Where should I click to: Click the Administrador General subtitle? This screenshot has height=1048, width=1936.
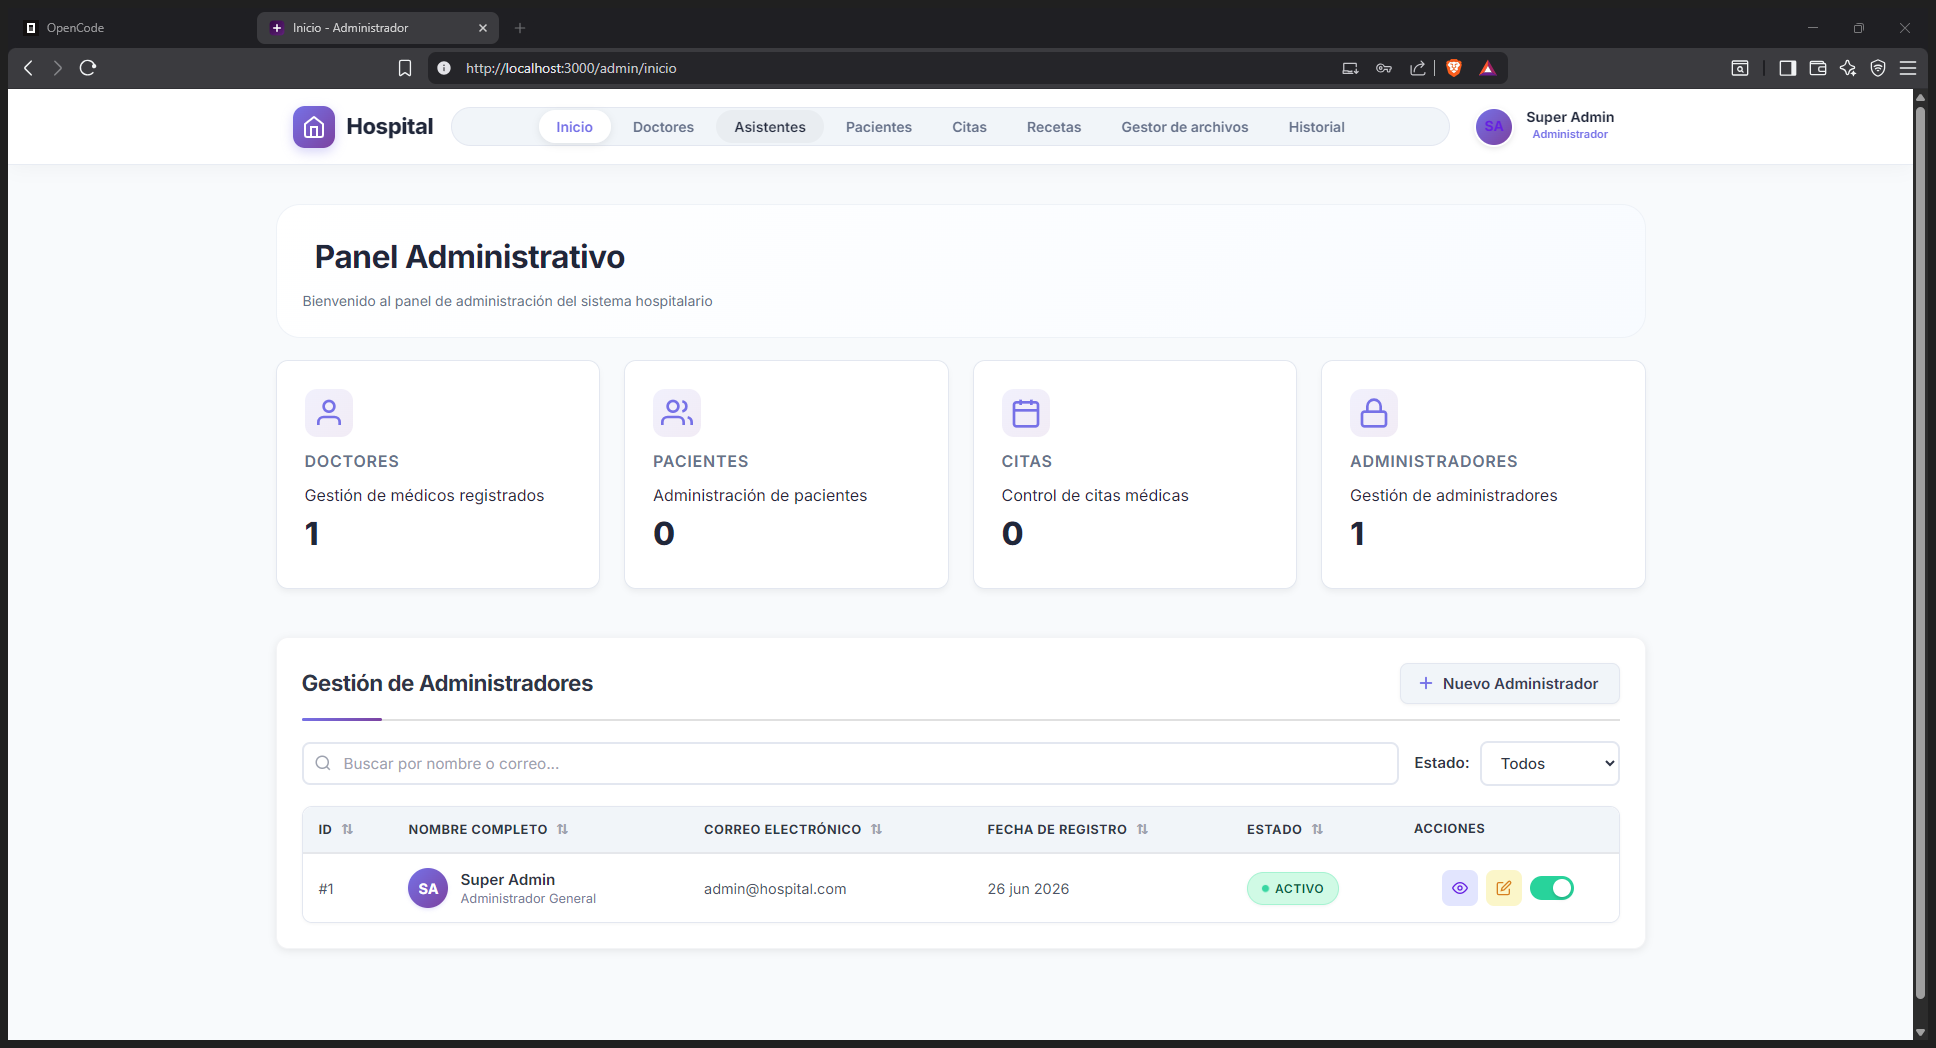pos(528,899)
